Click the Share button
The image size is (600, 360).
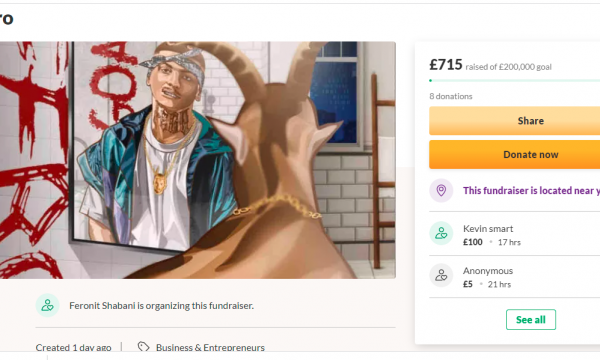pos(515,121)
